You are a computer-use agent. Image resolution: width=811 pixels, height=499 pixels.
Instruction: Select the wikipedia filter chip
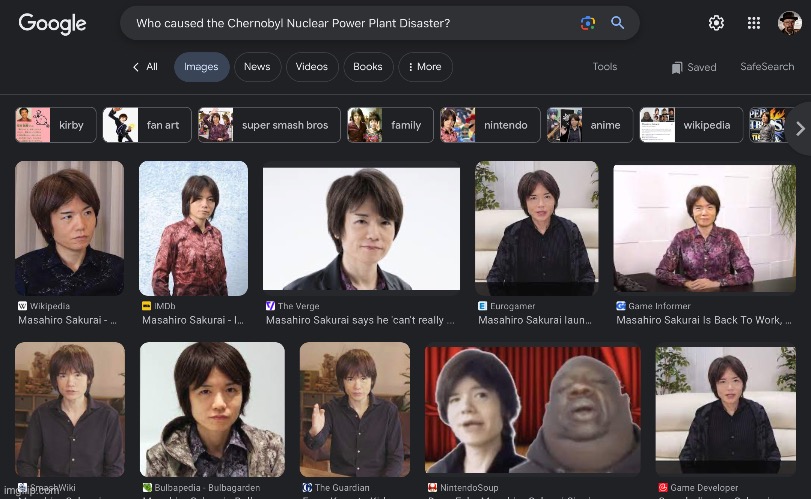[691, 125]
